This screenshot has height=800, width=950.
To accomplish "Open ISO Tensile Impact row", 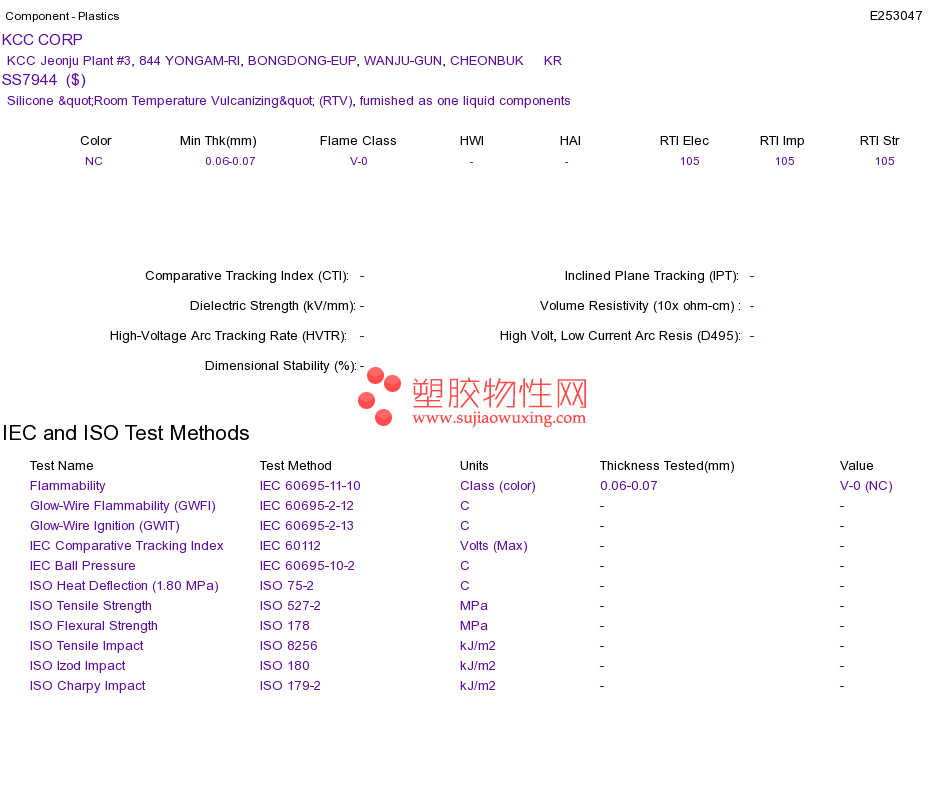I will tap(87, 645).
